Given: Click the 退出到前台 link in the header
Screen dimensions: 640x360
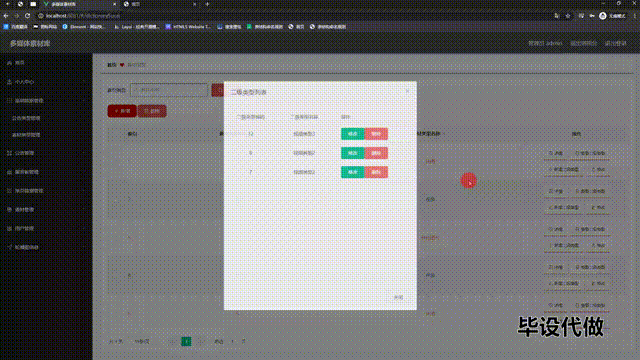Looking at the screenshot, I should (x=583, y=43).
